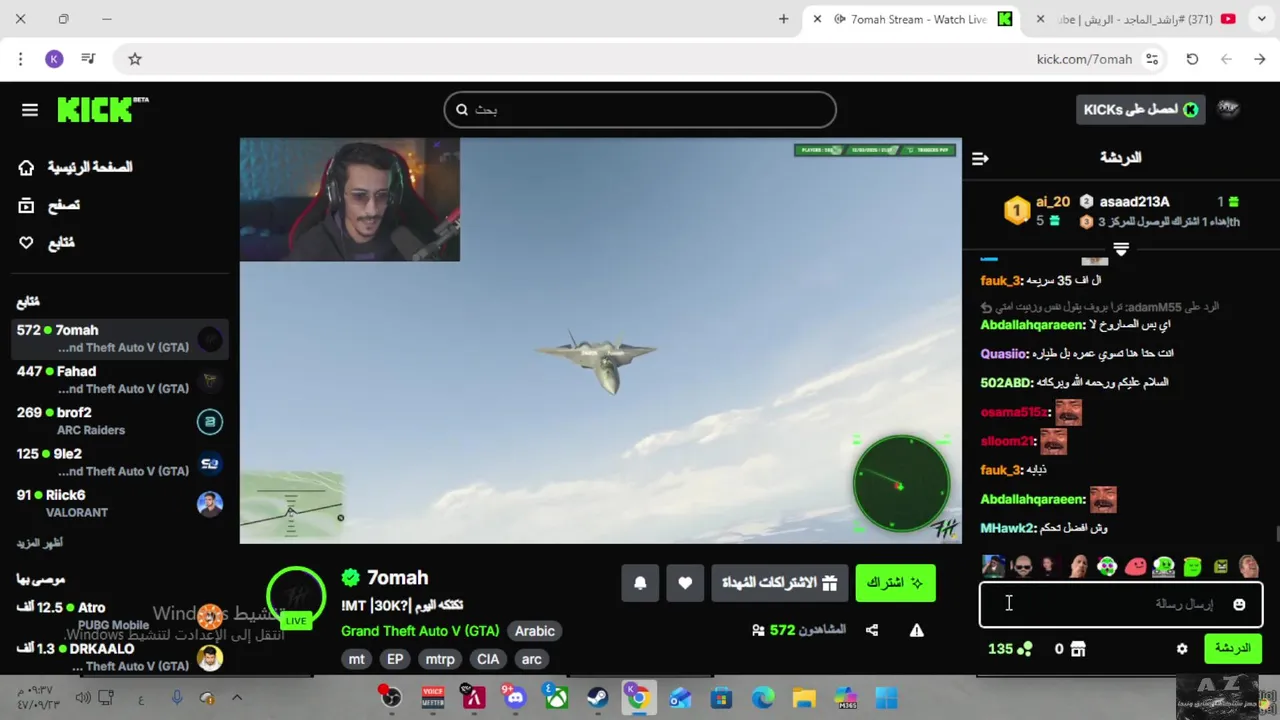Insert the red blob emote
The image size is (1280, 720).
pyautogui.click(x=1136, y=567)
